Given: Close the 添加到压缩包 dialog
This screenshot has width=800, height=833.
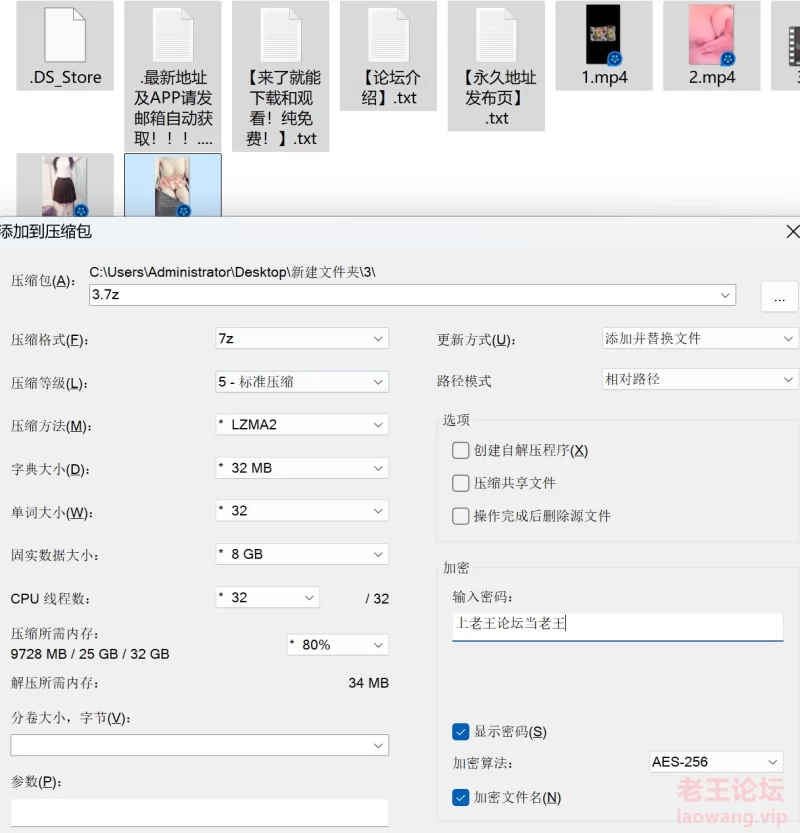Looking at the screenshot, I should [x=793, y=231].
